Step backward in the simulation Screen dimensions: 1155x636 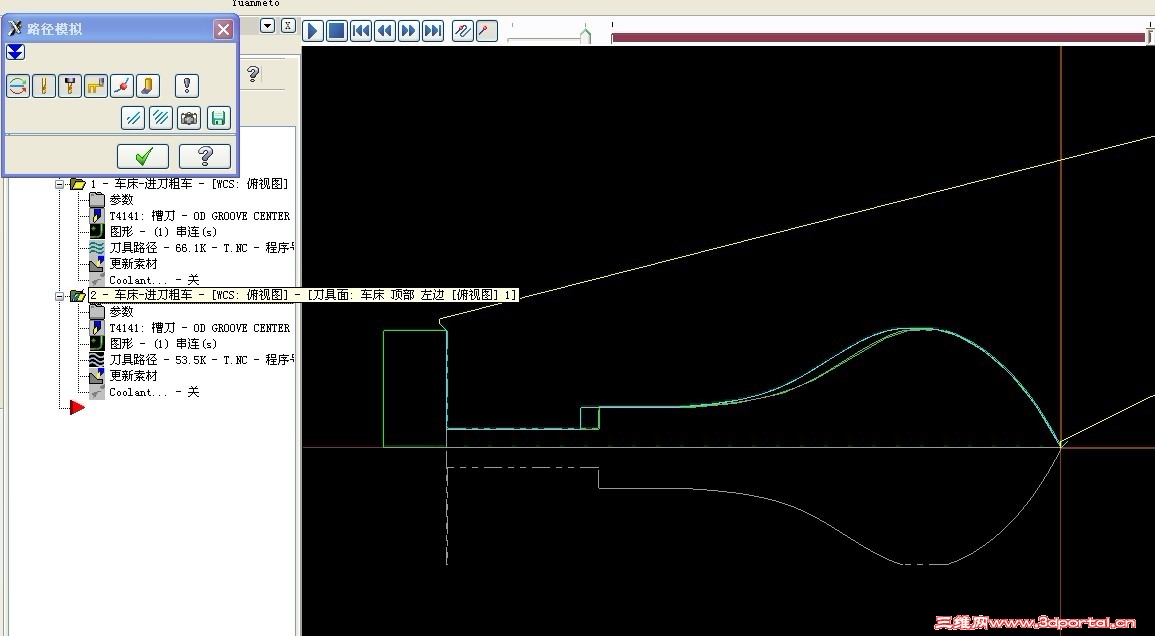click(x=385, y=31)
